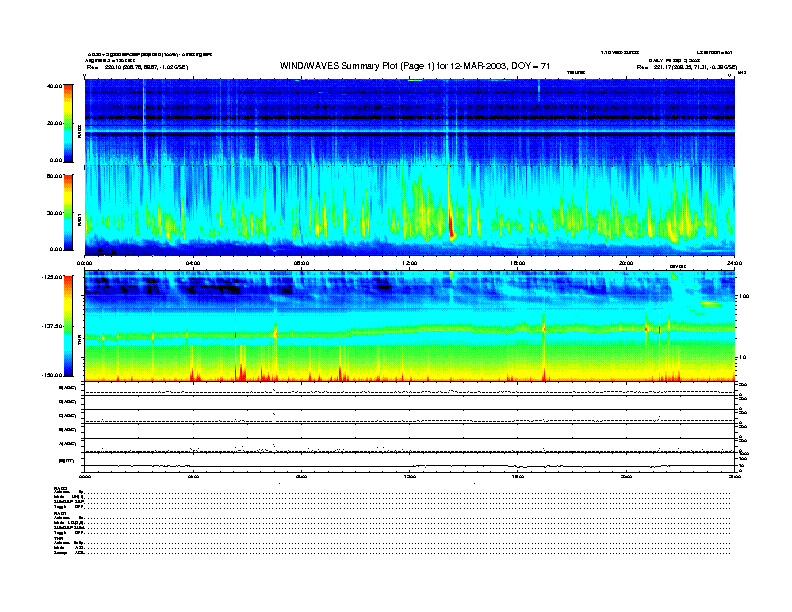Click the WIND/WAVES Summary Plot title
The width and height of the screenshot is (792, 612).
tap(415, 66)
